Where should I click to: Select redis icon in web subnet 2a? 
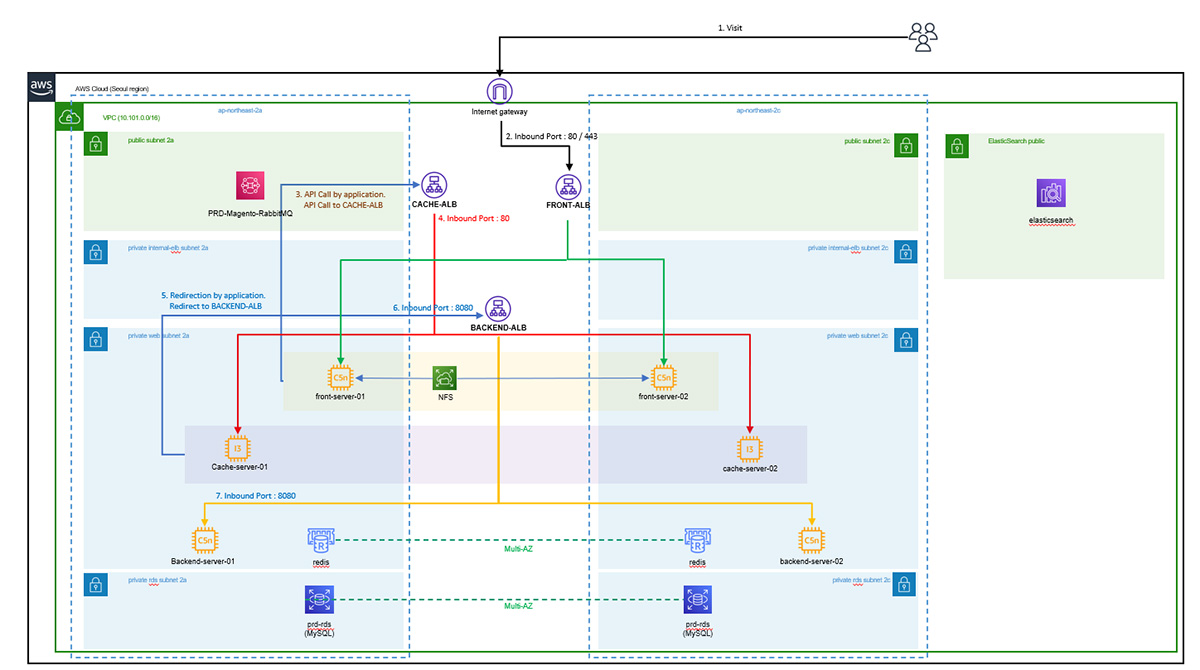pyautogui.click(x=319, y=541)
